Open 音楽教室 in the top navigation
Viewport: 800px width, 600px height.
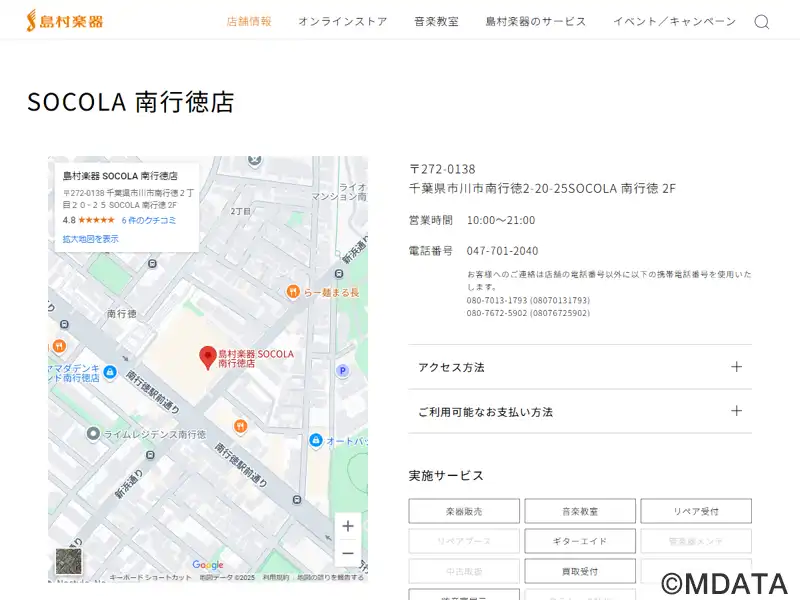(x=436, y=21)
